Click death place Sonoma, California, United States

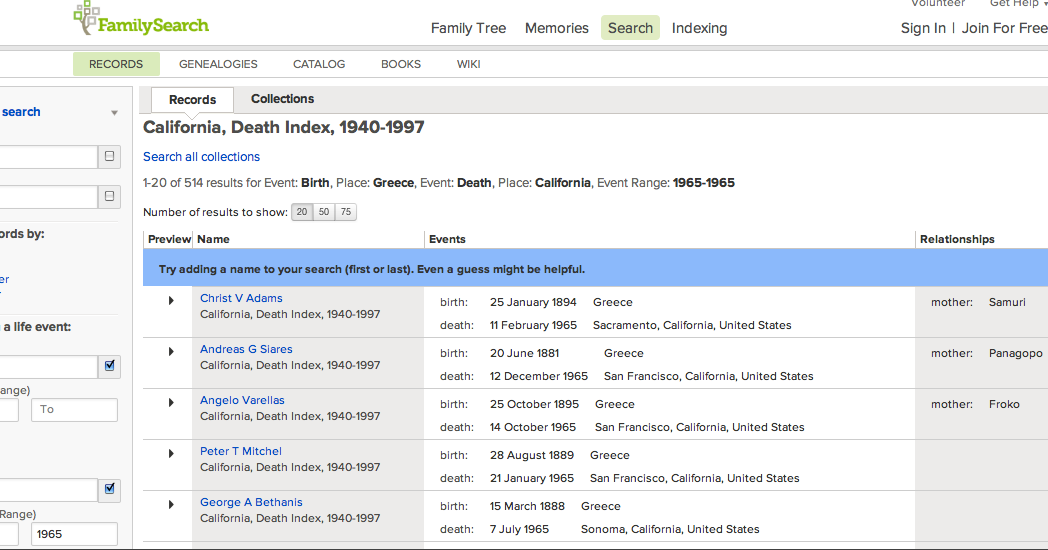670,529
